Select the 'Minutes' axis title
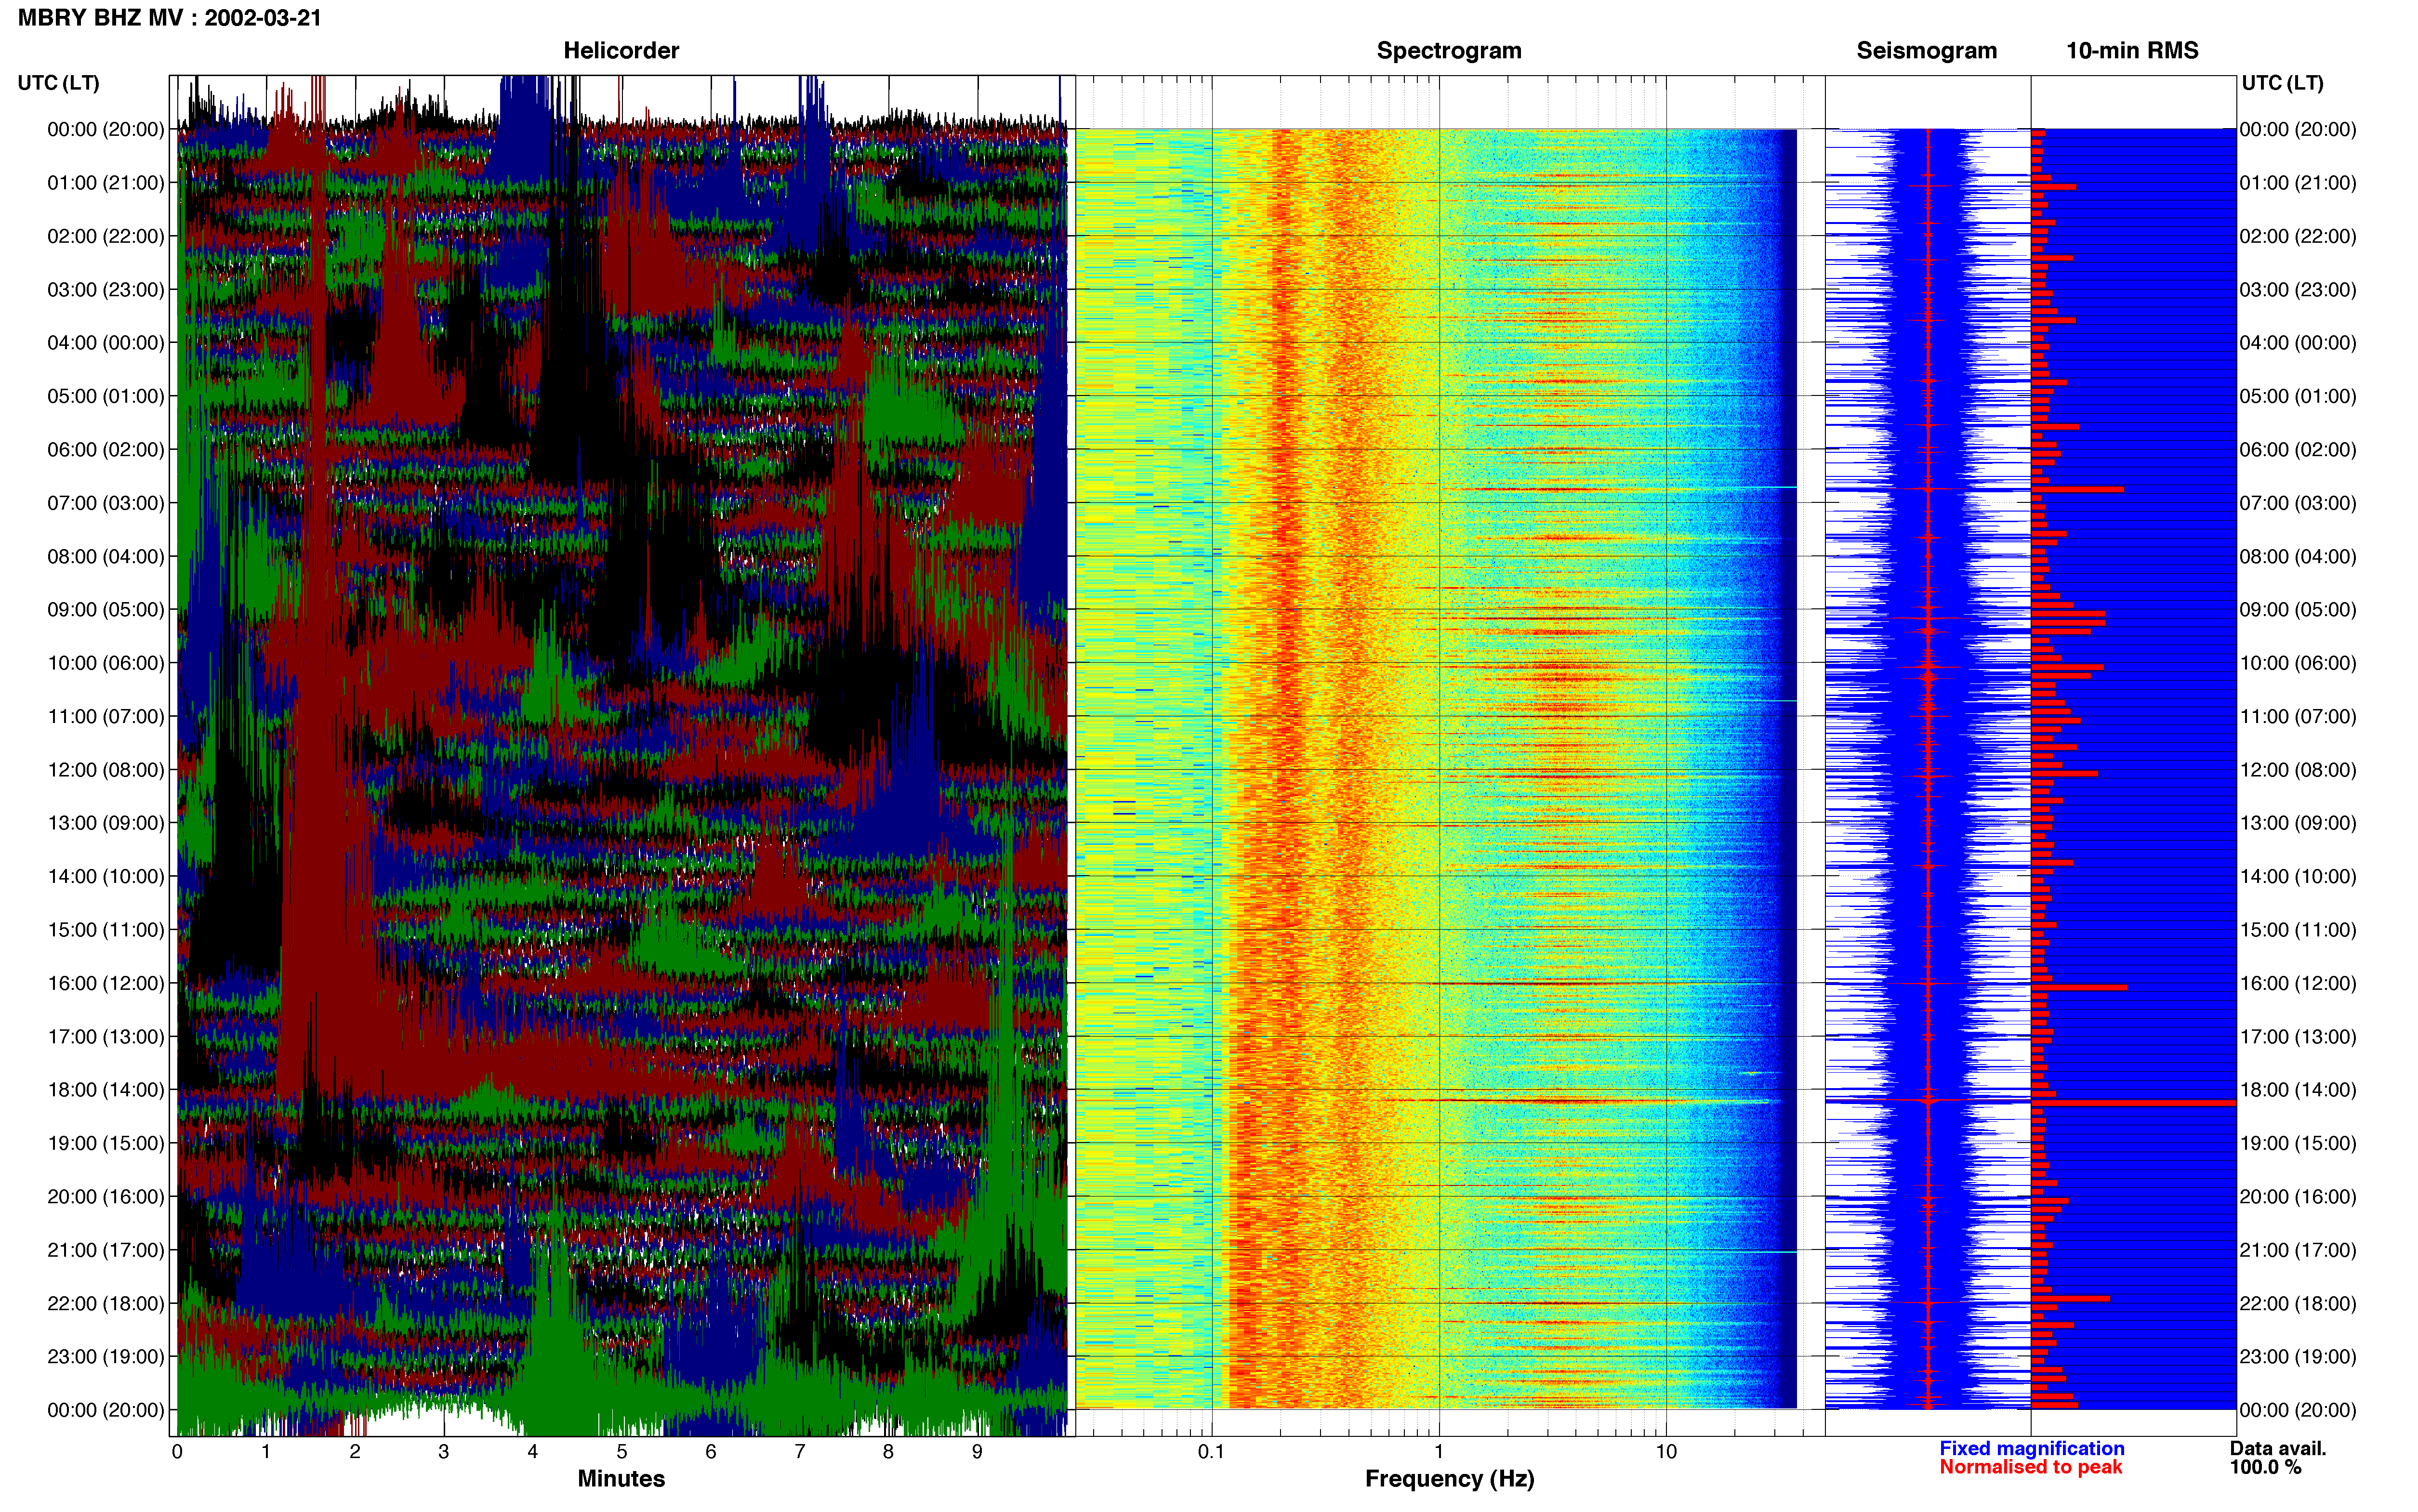The width and height of the screenshot is (2418, 1512). click(x=621, y=1479)
